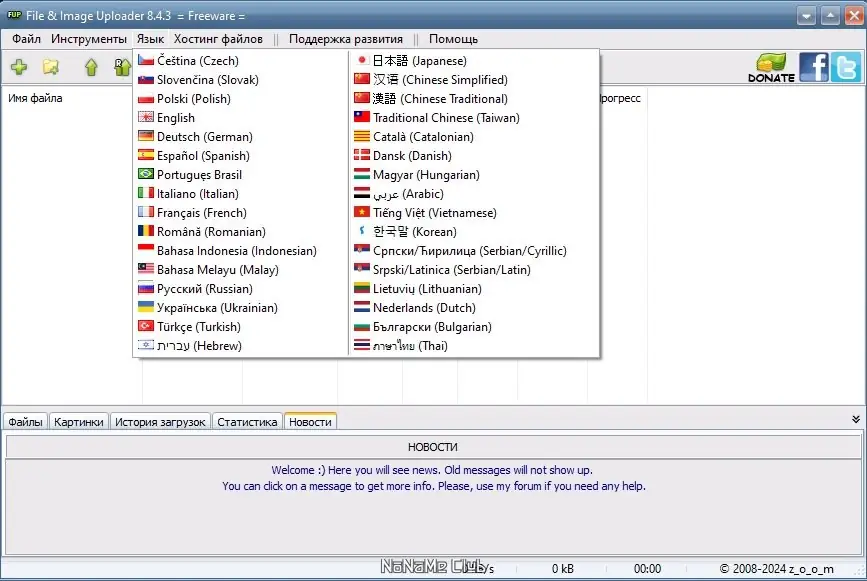Open the Хостинг файлов menu
Screen dimensions: 867x581
(218, 39)
